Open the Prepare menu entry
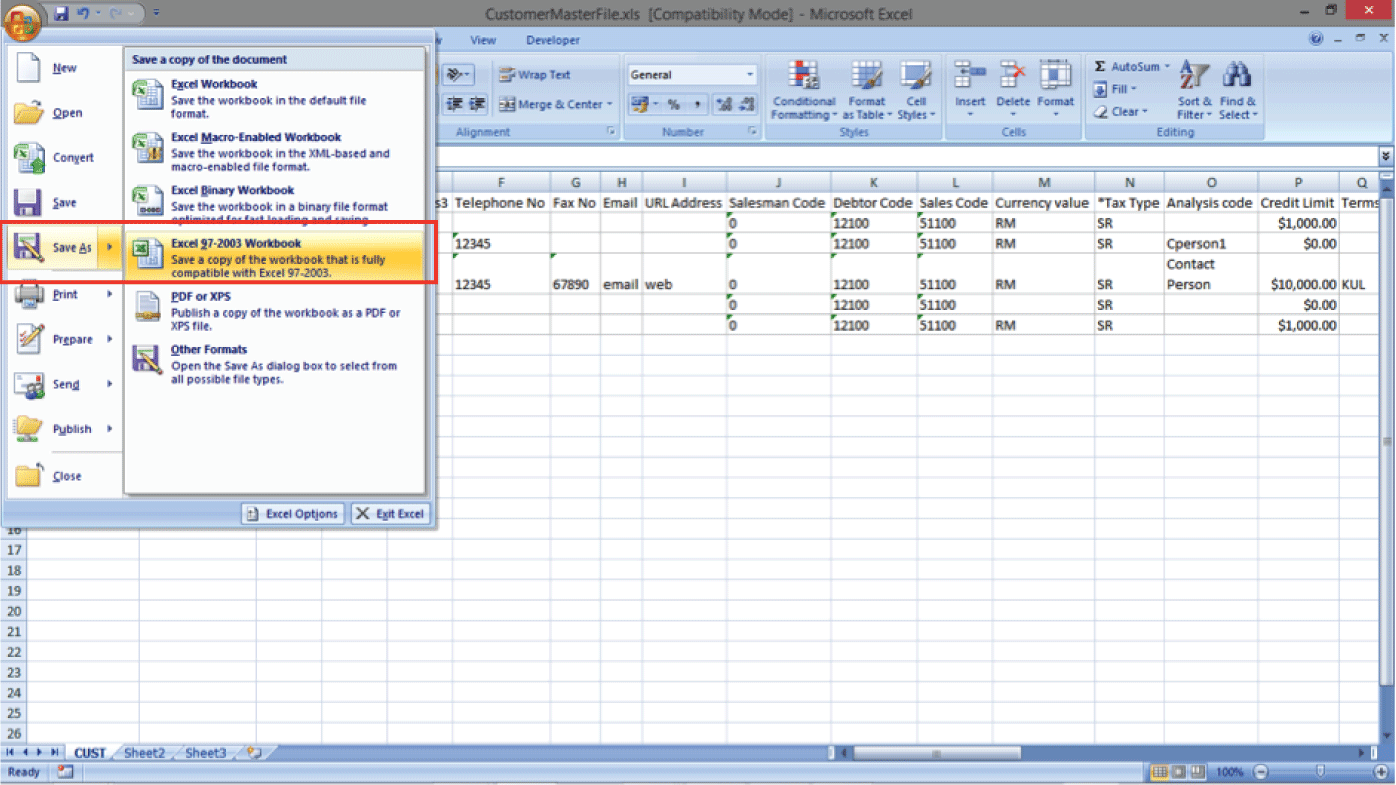The image size is (1396, 785). point(63,340)
